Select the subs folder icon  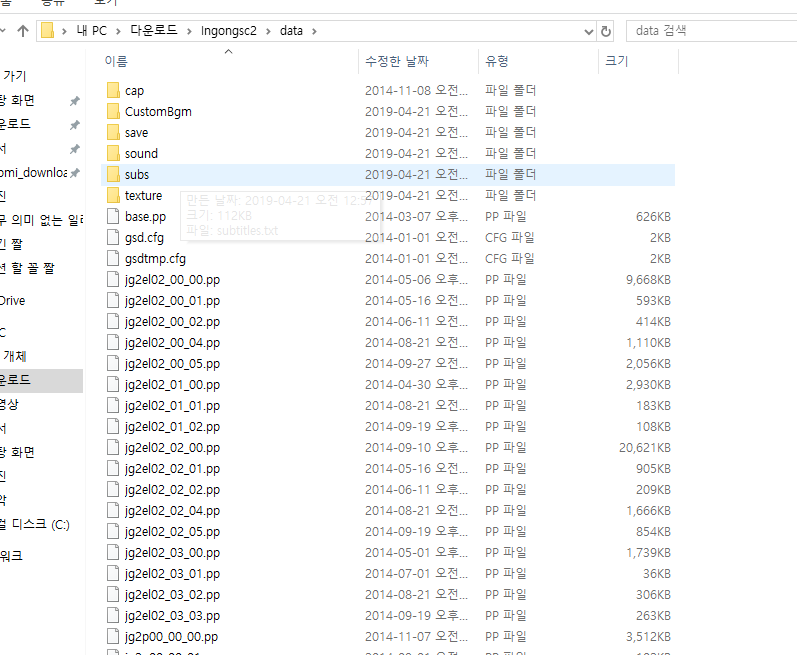point(113,174)
